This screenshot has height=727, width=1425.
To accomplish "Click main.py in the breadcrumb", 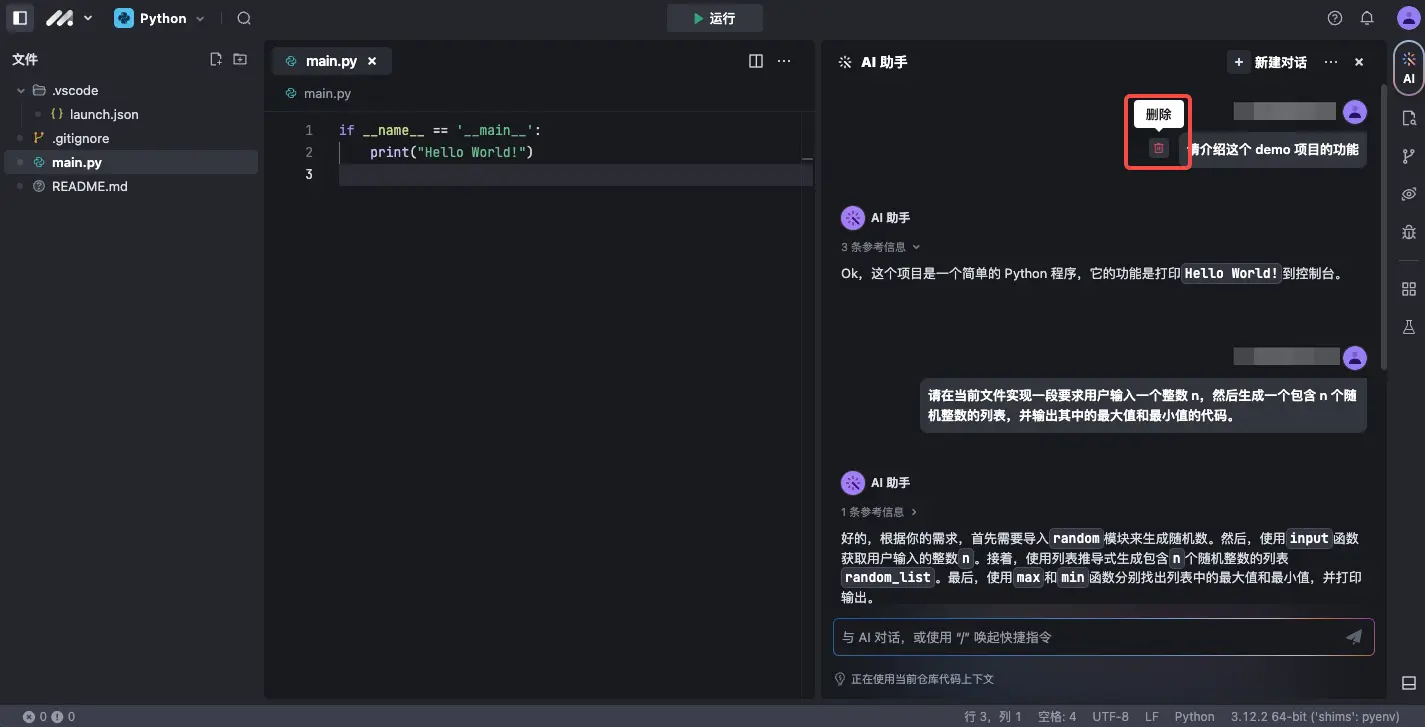I will tap(327, 93).
